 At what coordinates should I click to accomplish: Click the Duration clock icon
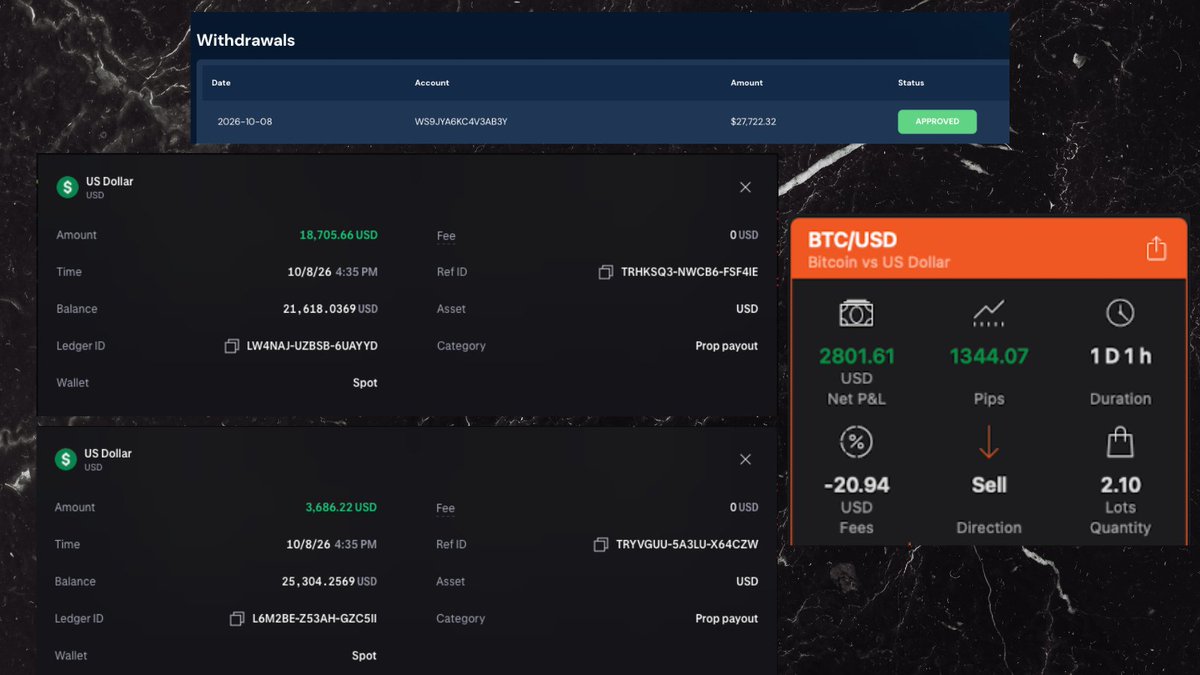tap(1120, 313)
